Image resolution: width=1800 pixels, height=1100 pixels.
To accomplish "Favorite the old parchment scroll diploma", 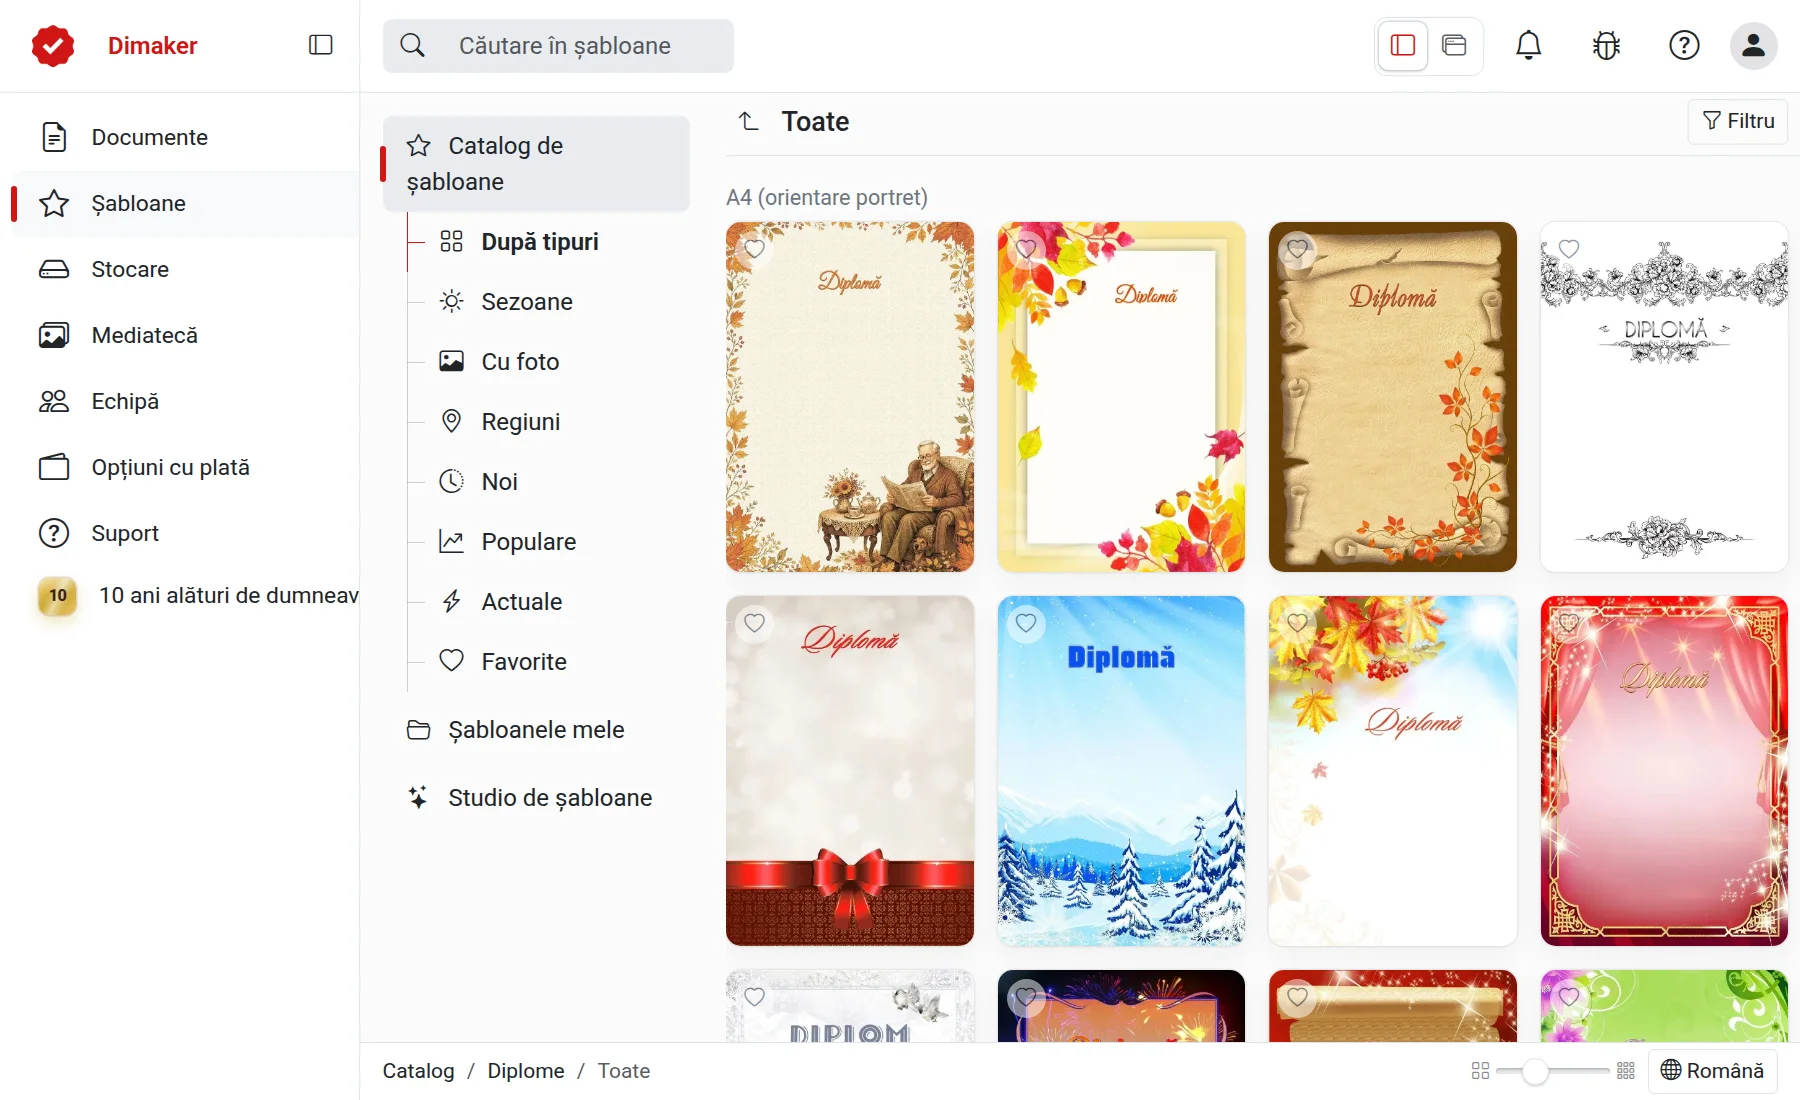I will [1297, 249].
